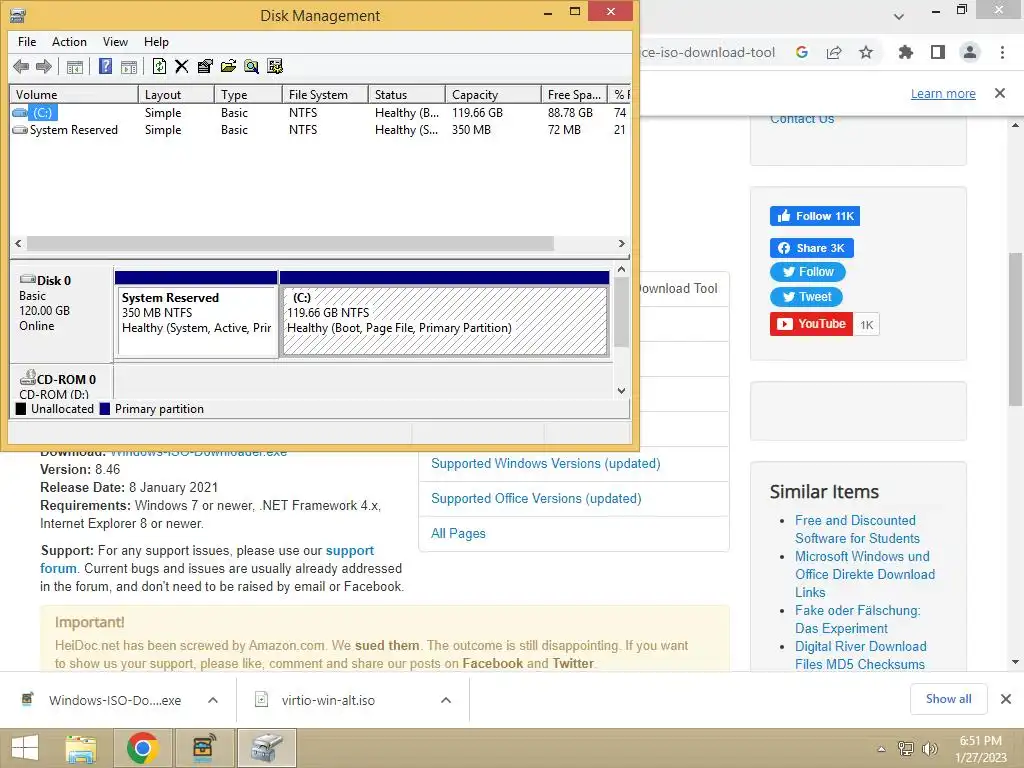Viewport: 1024px width, 768px height.
Task: Sort by the Capacity column header
Action: click(493, 95)
